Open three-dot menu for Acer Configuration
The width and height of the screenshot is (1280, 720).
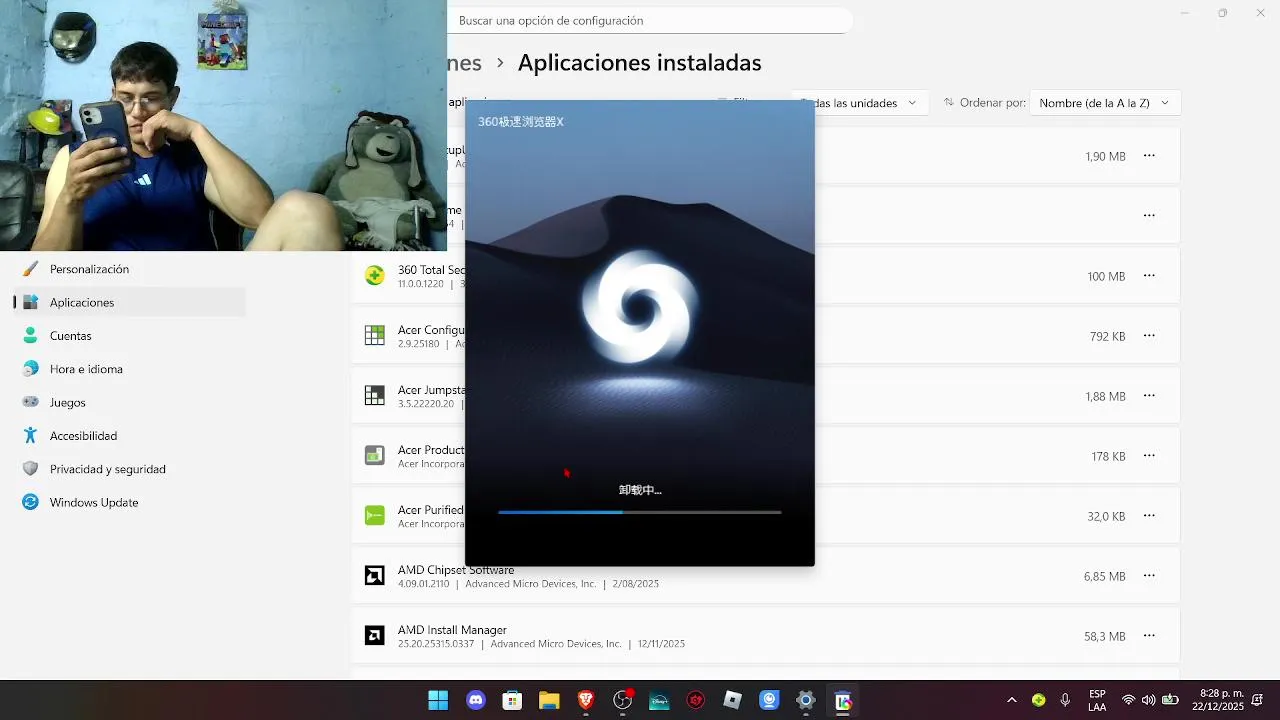(x=1149, y=336)
